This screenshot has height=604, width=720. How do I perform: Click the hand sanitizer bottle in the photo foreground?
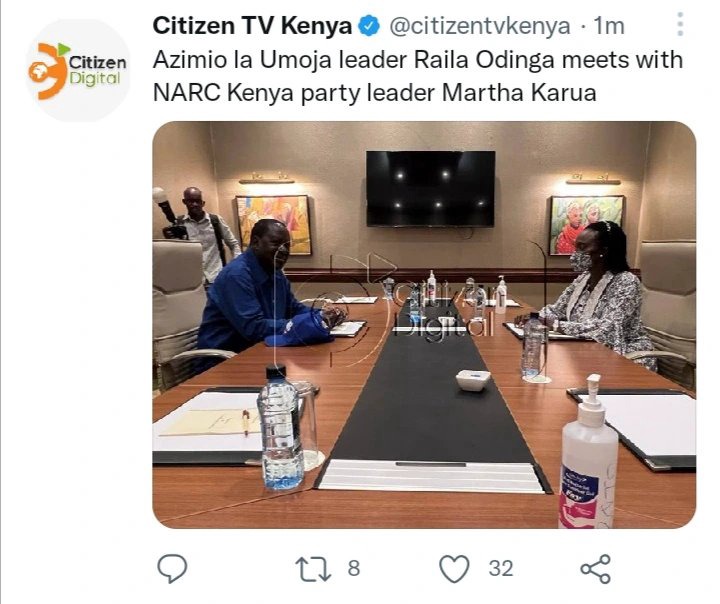pyautogui.click(x=588, y=455)
